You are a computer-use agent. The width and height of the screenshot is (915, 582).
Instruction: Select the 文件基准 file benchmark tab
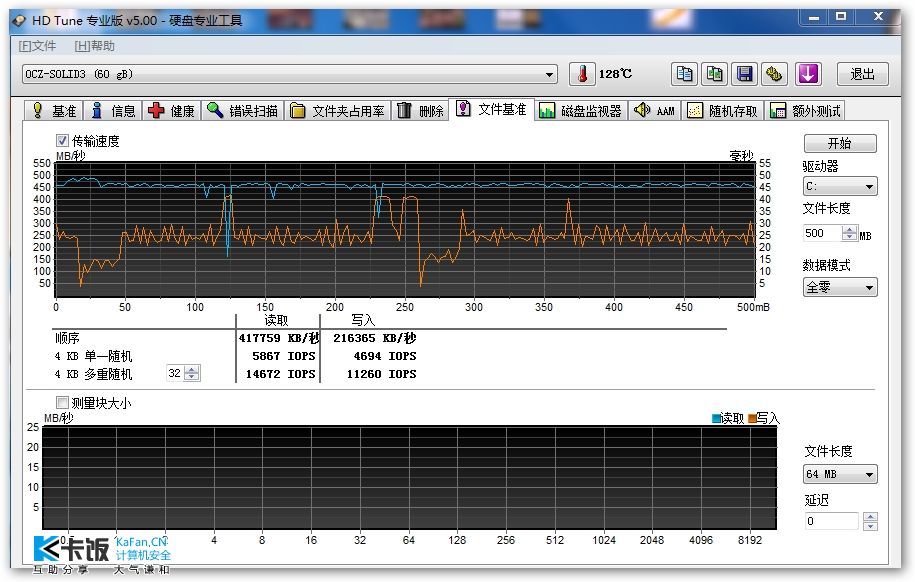pyautogui.click(x=491, y=109)
